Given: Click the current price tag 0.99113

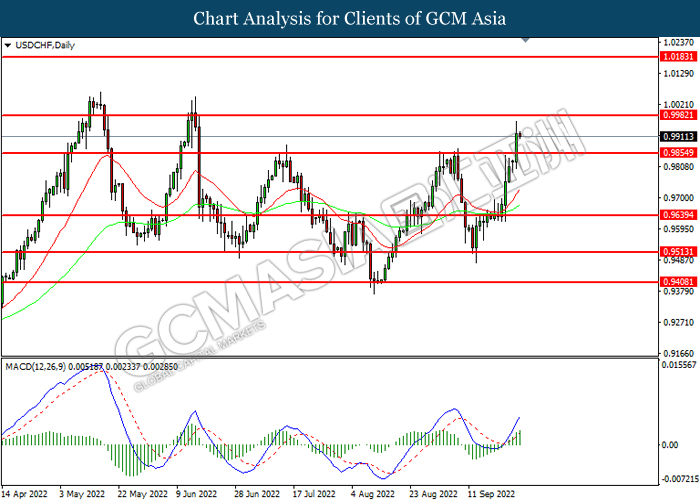Looking at the screenshot, I should coord(679,137).
